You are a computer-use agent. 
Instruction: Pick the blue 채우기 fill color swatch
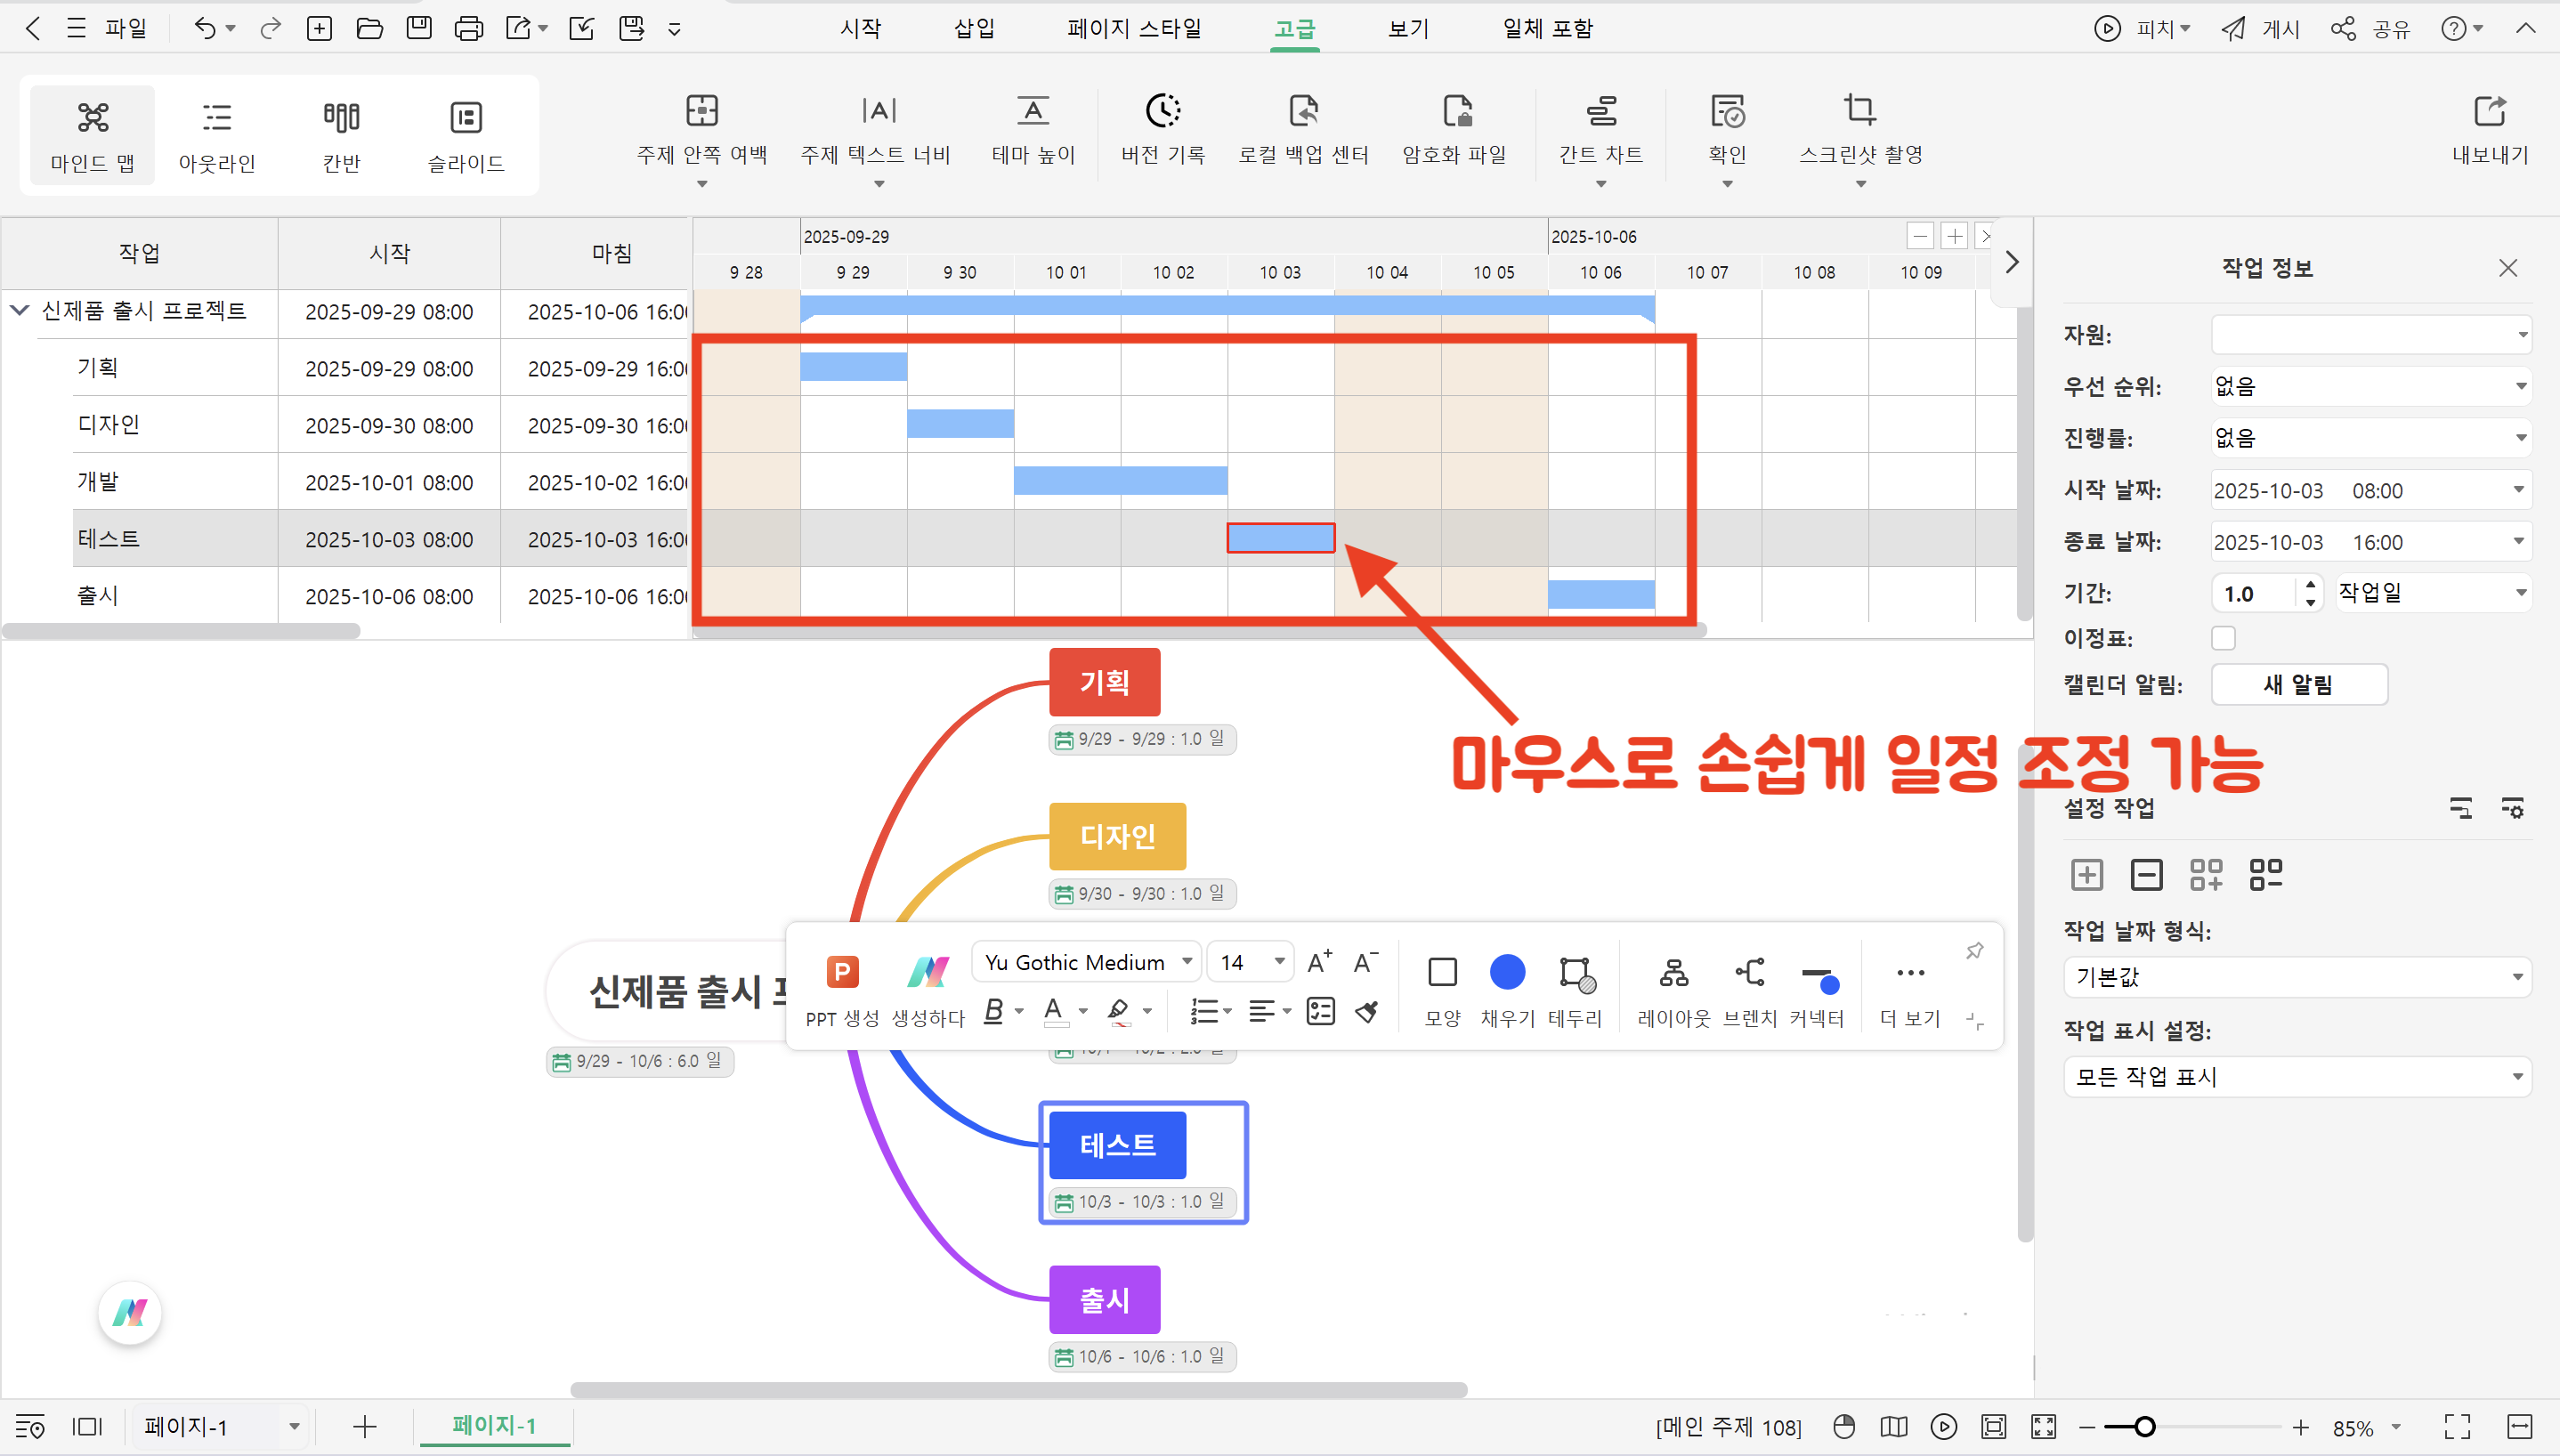pyautogui.click(x=1507, y=971)
